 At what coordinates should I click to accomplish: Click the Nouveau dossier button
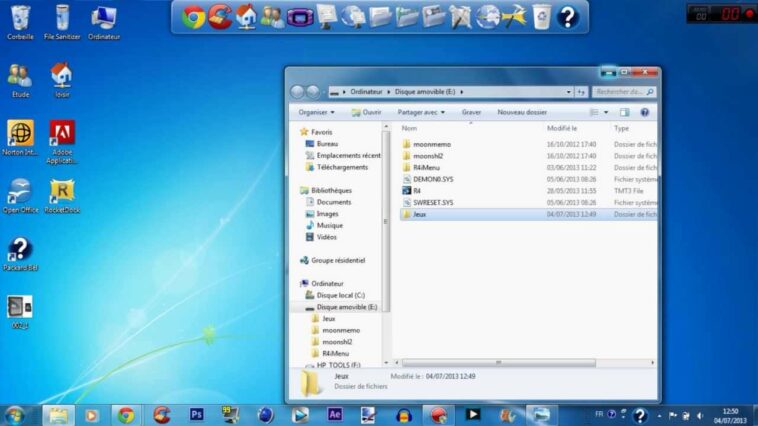tap(522, 112)
